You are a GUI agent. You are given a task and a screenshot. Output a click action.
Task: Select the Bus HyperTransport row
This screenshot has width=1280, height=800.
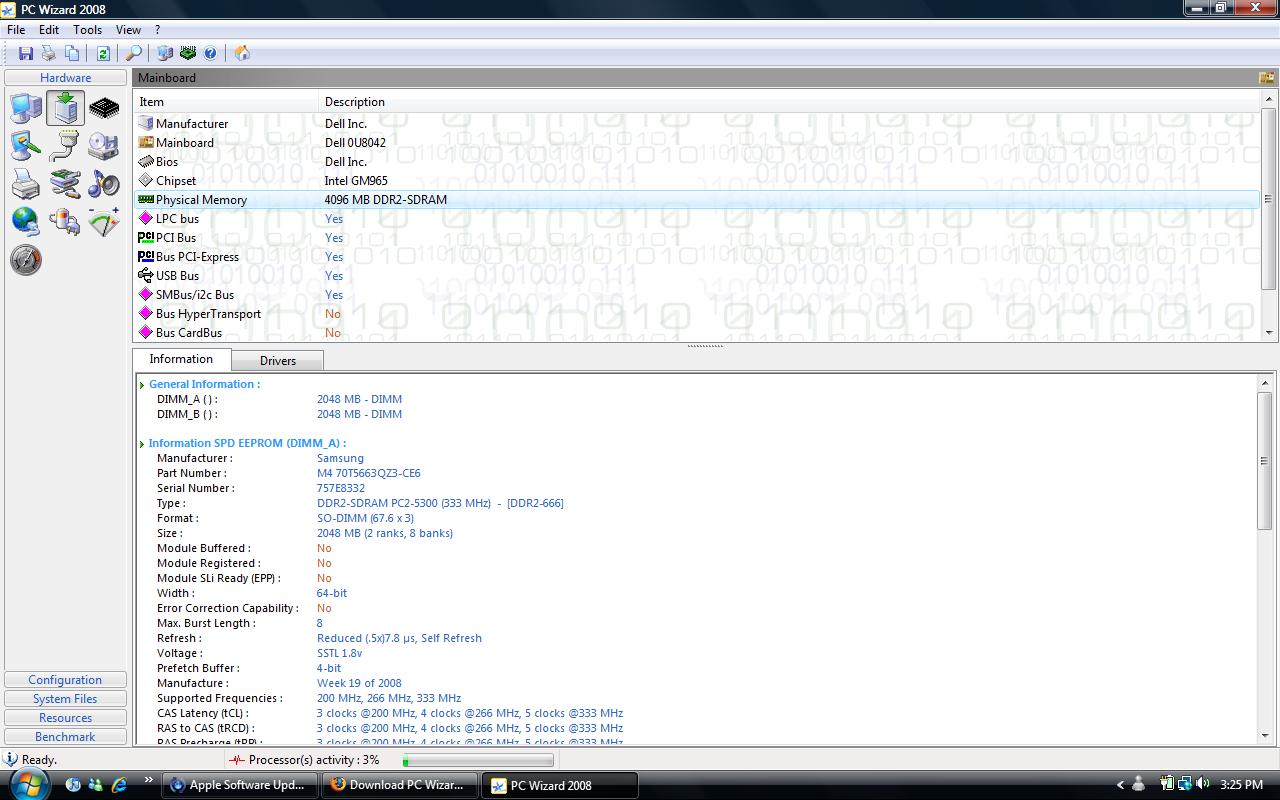click(x=697, y=314)
